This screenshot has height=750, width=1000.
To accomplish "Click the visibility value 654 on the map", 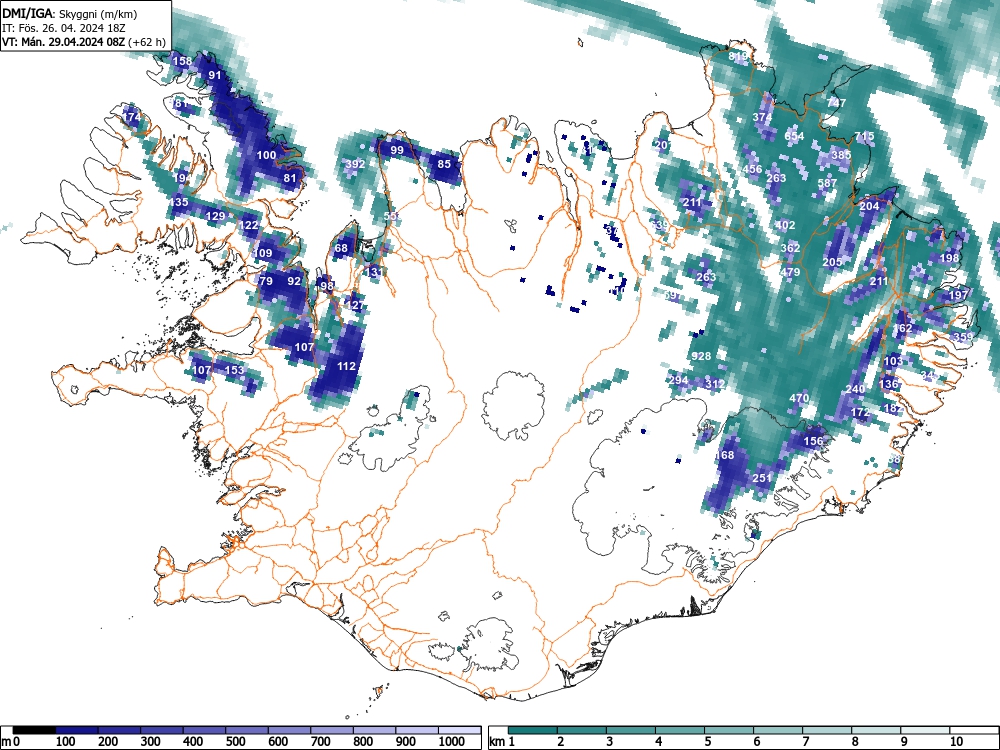I will (794, 136).
